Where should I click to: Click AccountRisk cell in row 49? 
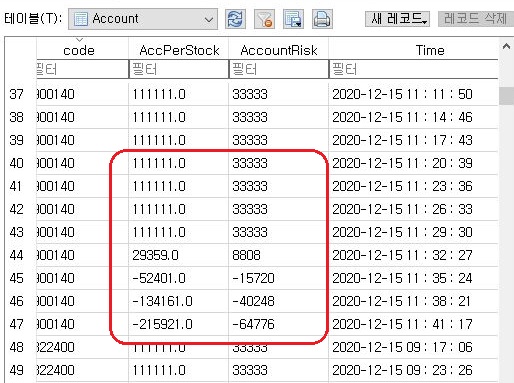point(279,370)
